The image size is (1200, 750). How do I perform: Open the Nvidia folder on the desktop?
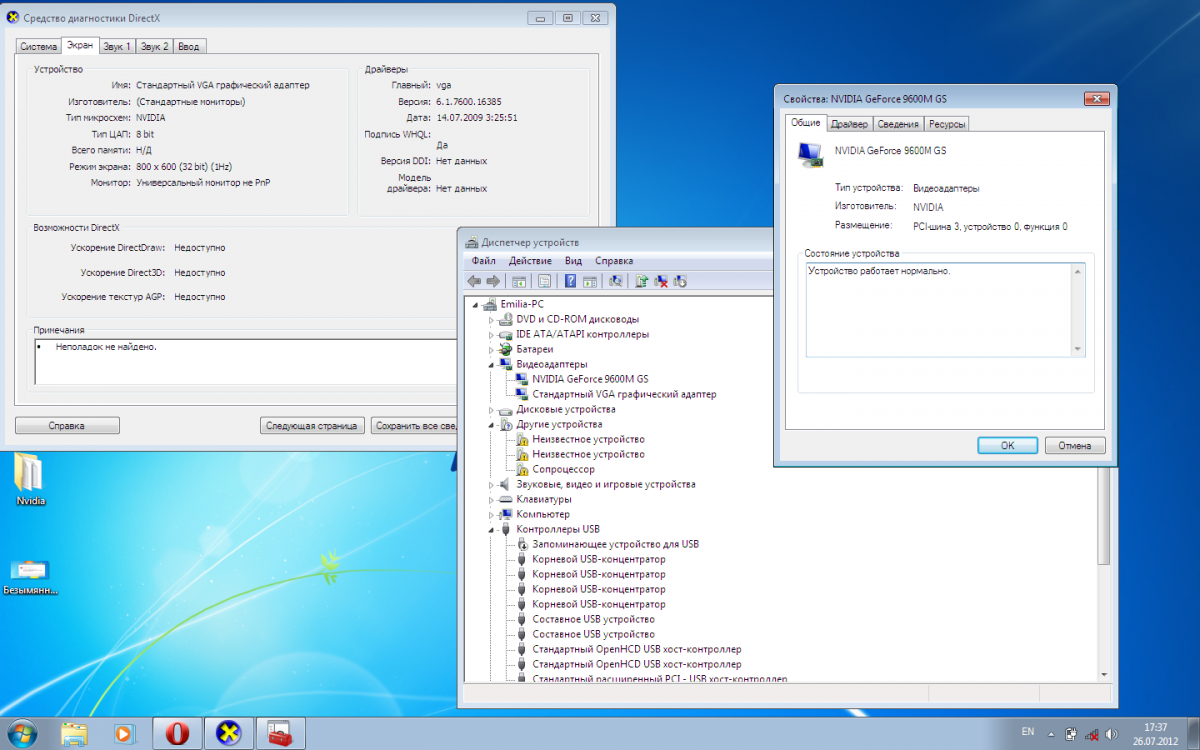pyautogui.click(x=31, y=479)
